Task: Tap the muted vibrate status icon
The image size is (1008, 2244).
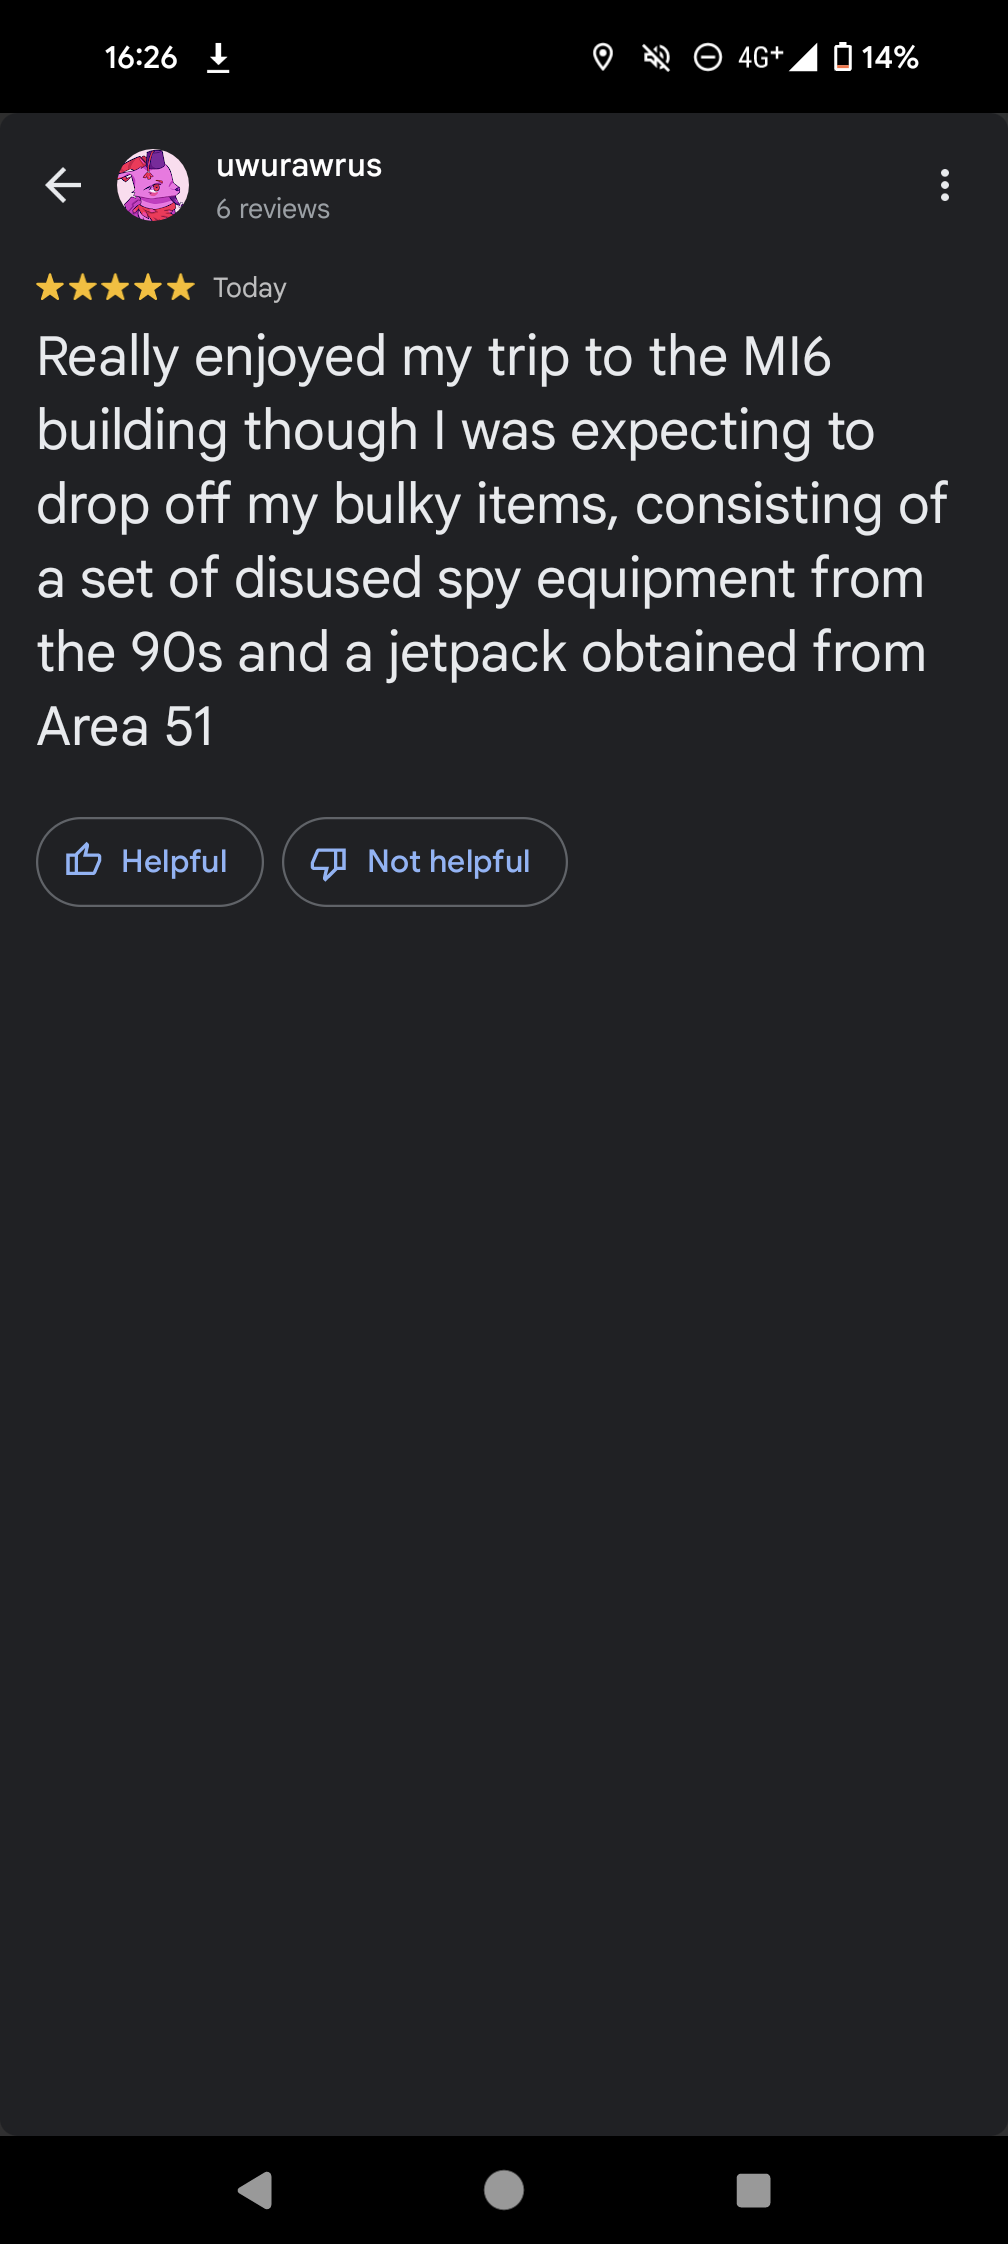Action: click(x=656, y=58)
